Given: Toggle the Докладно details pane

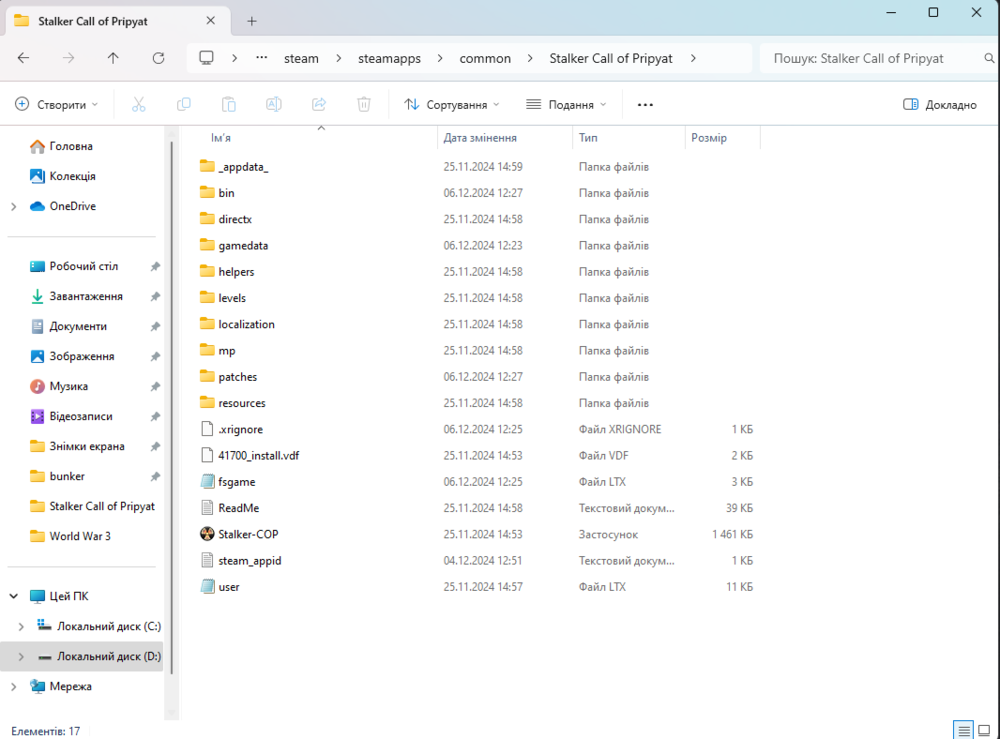Looking at the screenshot, I should [939, 104].
